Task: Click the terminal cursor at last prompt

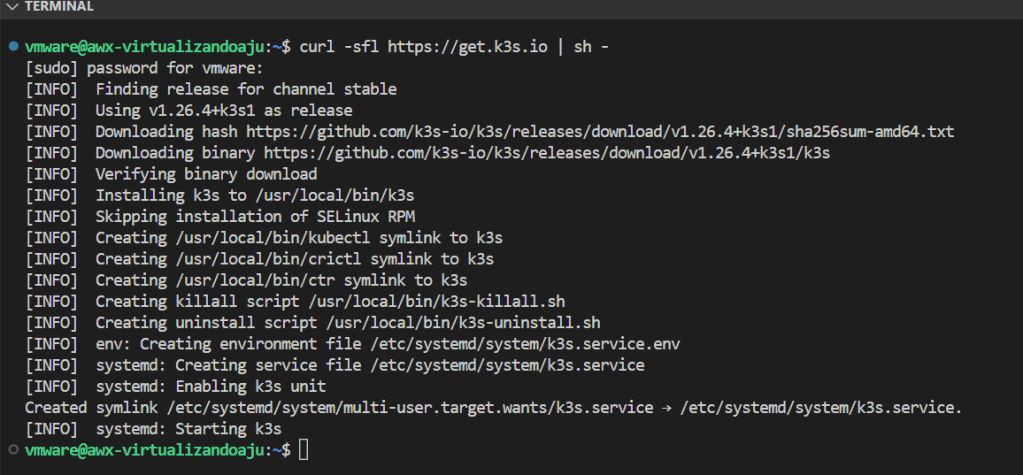Action: (303, 450)
